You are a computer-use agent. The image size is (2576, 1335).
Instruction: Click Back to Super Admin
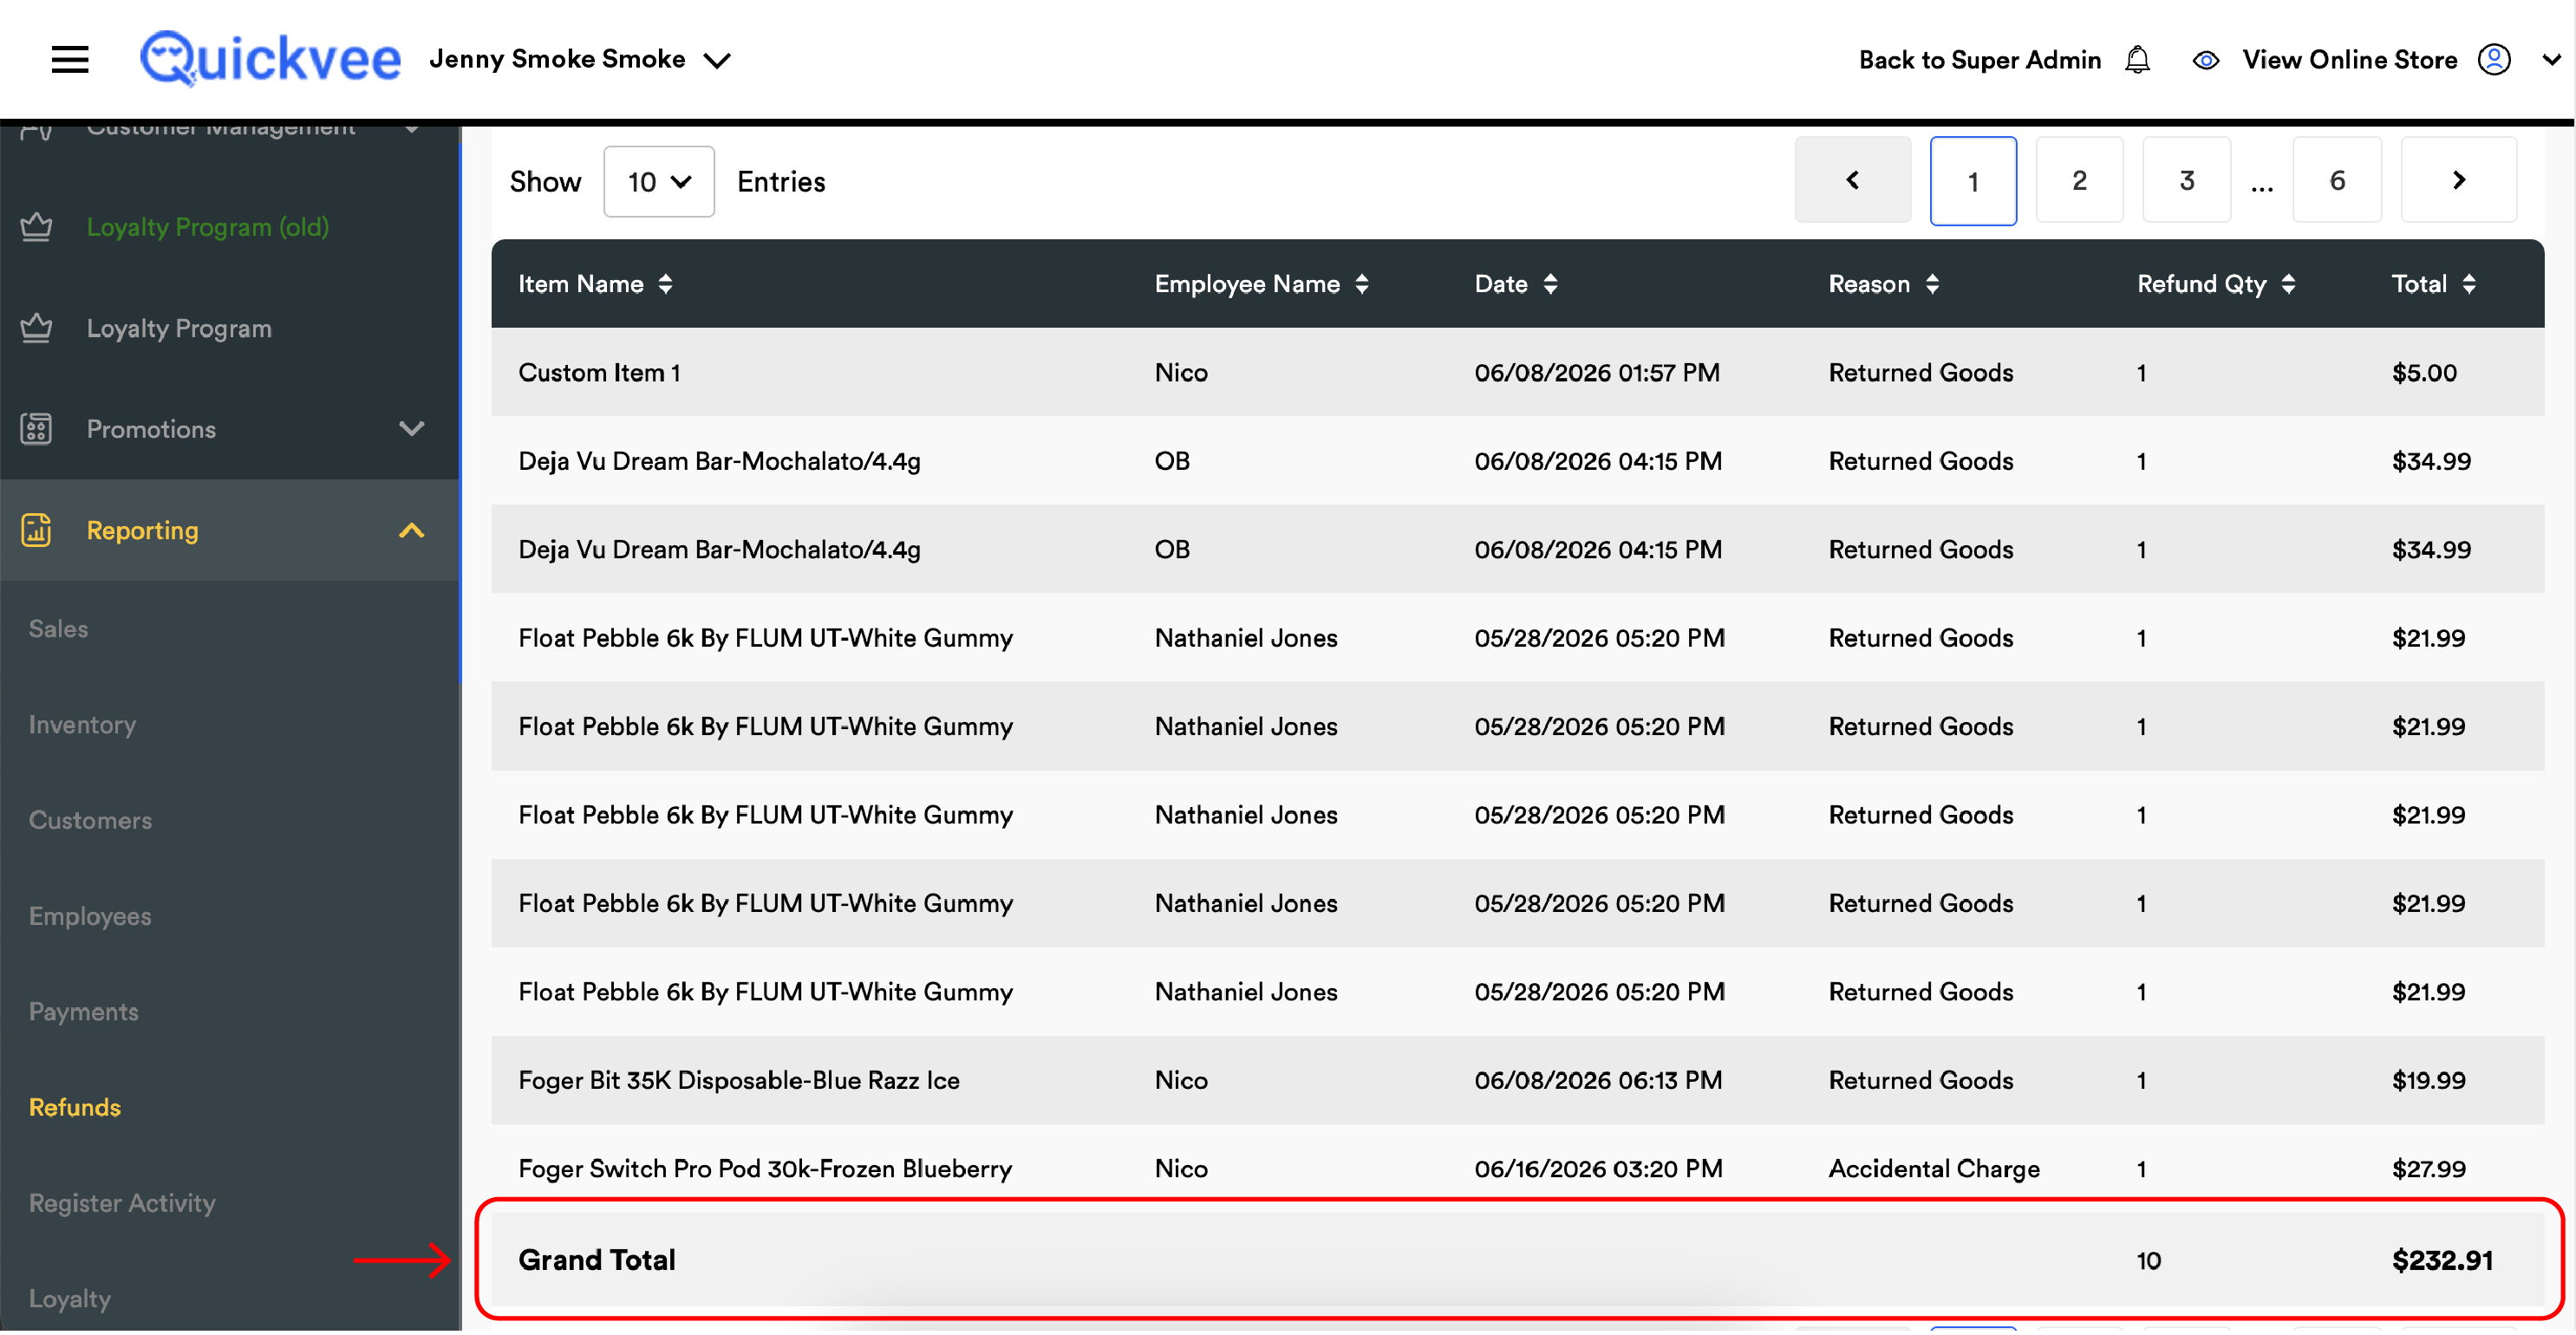click(x=1979, y=60)
